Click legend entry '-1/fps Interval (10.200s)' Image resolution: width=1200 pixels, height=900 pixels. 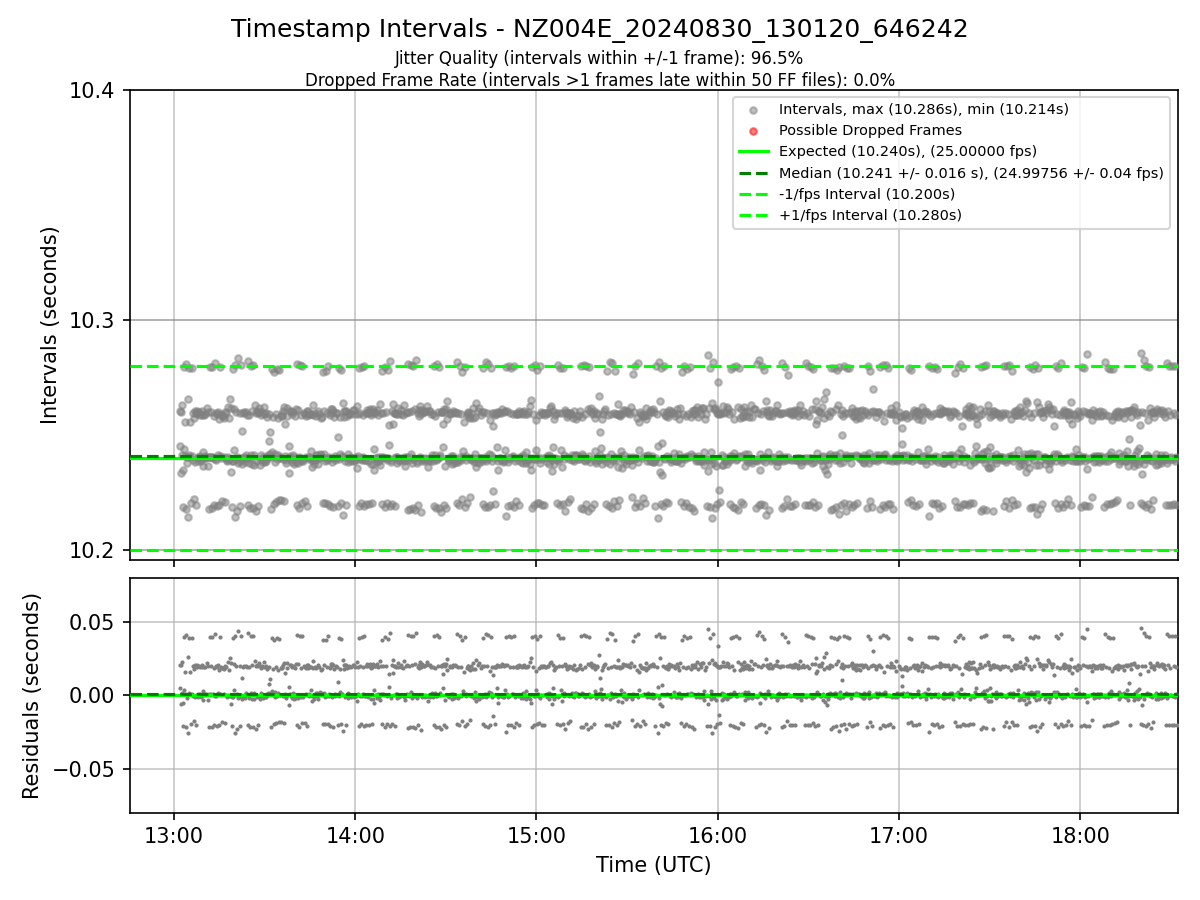[866, 193]
